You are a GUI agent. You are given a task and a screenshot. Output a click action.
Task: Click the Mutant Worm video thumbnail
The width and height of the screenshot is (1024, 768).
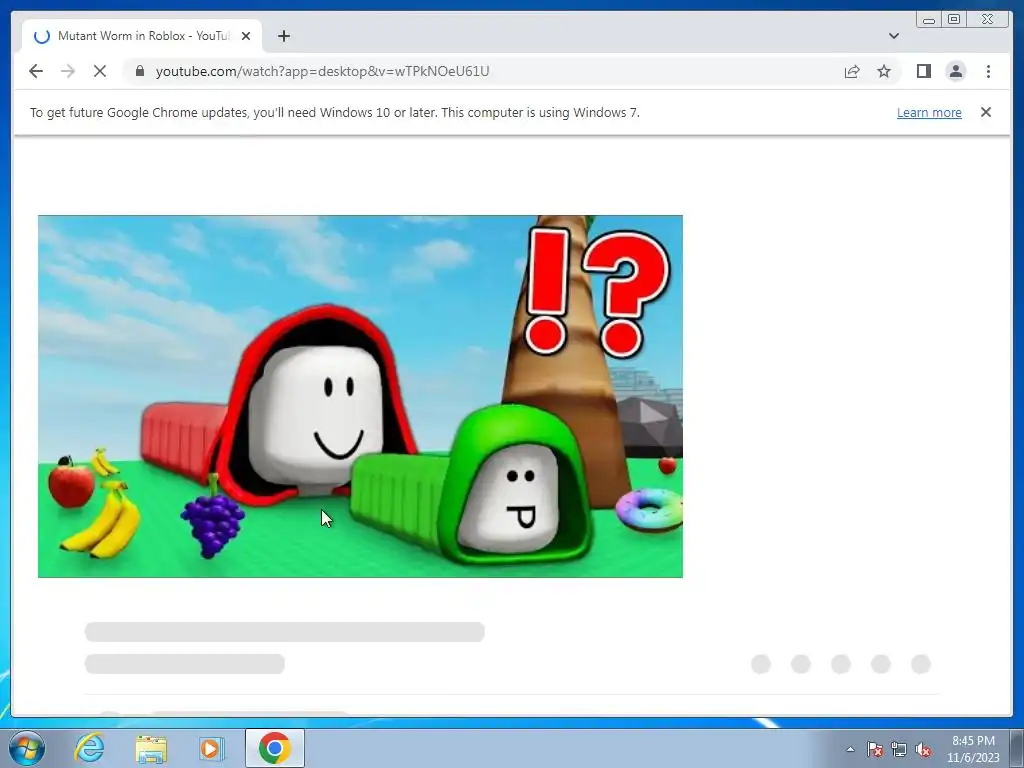pos(360,396)
